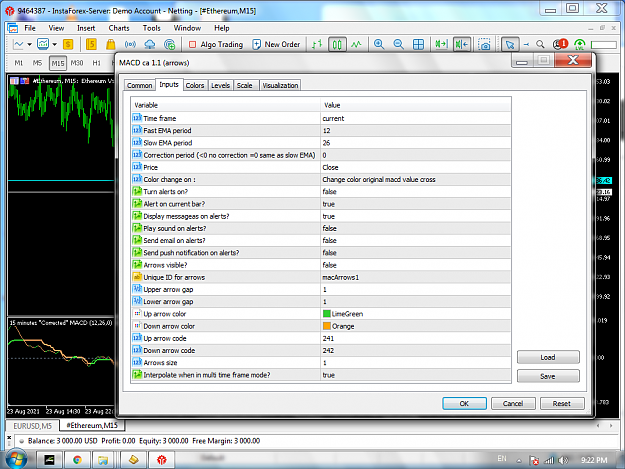Change 'Interpolate when in multi time frame mode?' value
The width and height of the screenshot is (625, 469).
(416, 375)
